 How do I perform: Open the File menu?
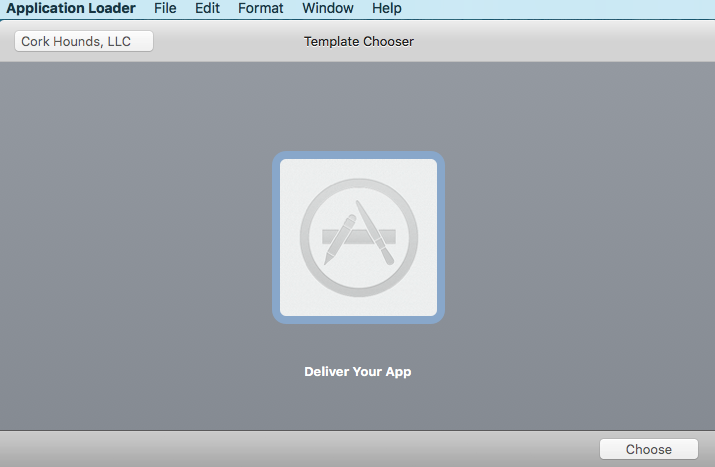(x=165, y=8)
